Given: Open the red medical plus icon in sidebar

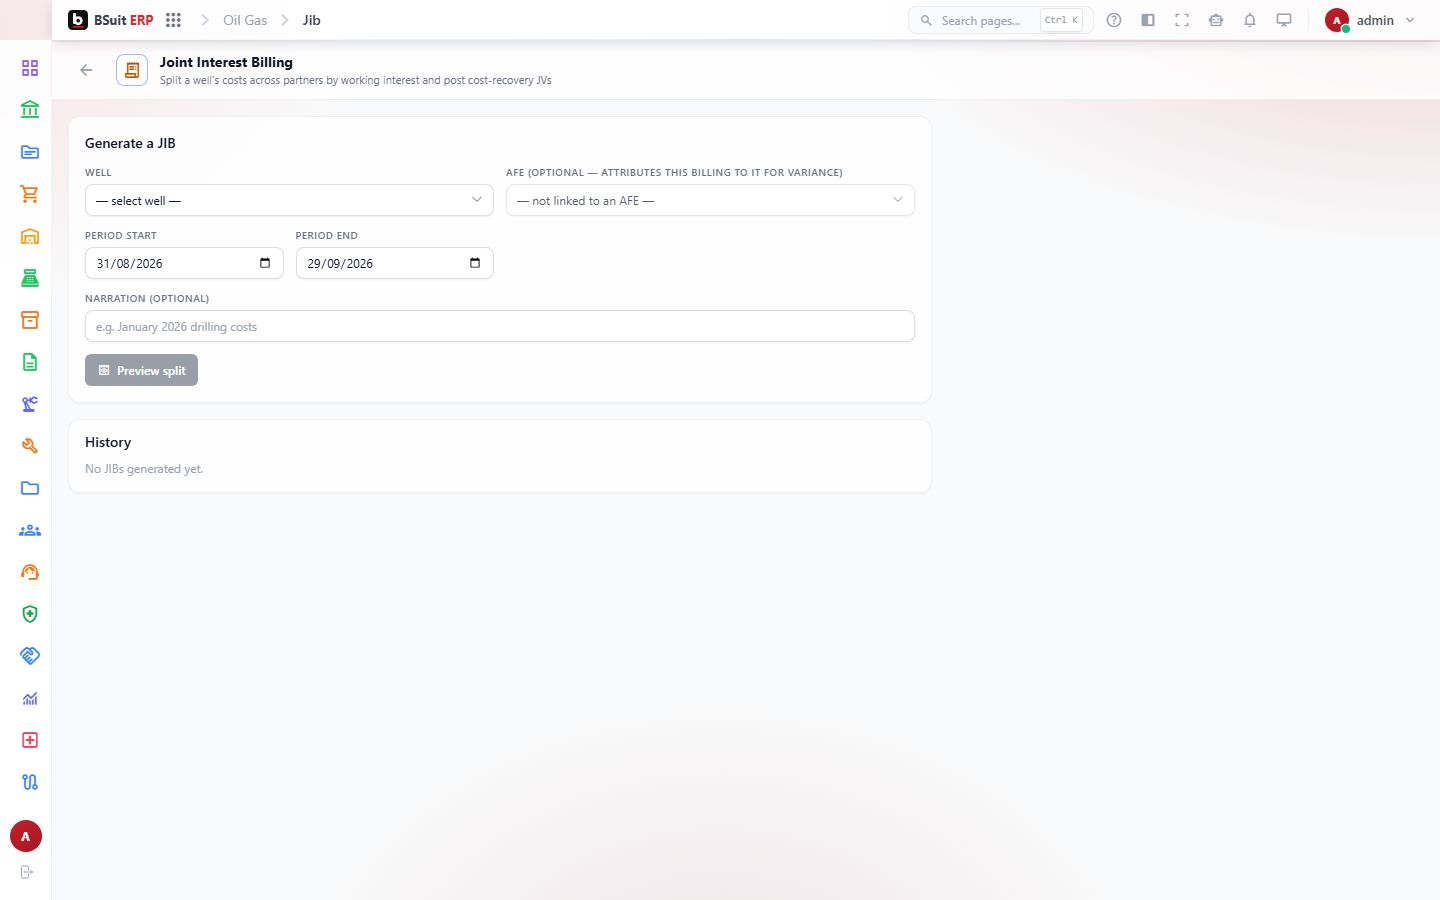Looking at the screenshot, I should click(x=30, y=740).
